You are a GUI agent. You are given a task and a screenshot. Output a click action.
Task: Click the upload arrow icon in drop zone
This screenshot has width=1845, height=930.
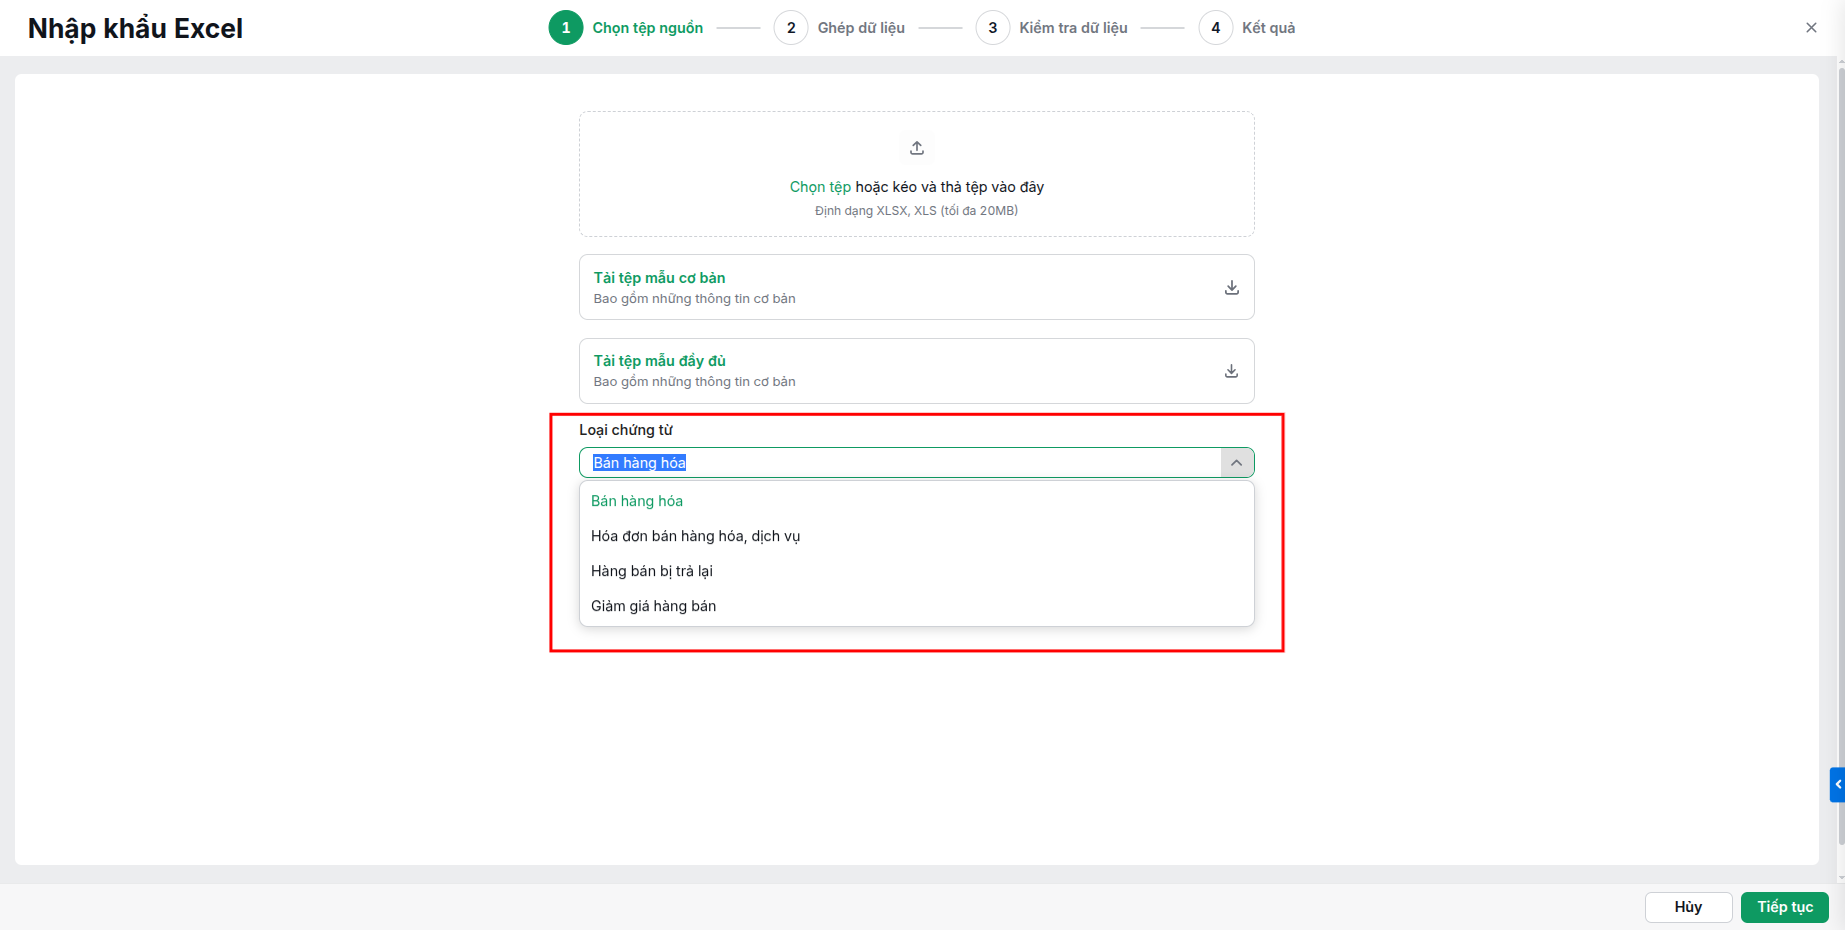pyautogui.click(x=917, y=148)
